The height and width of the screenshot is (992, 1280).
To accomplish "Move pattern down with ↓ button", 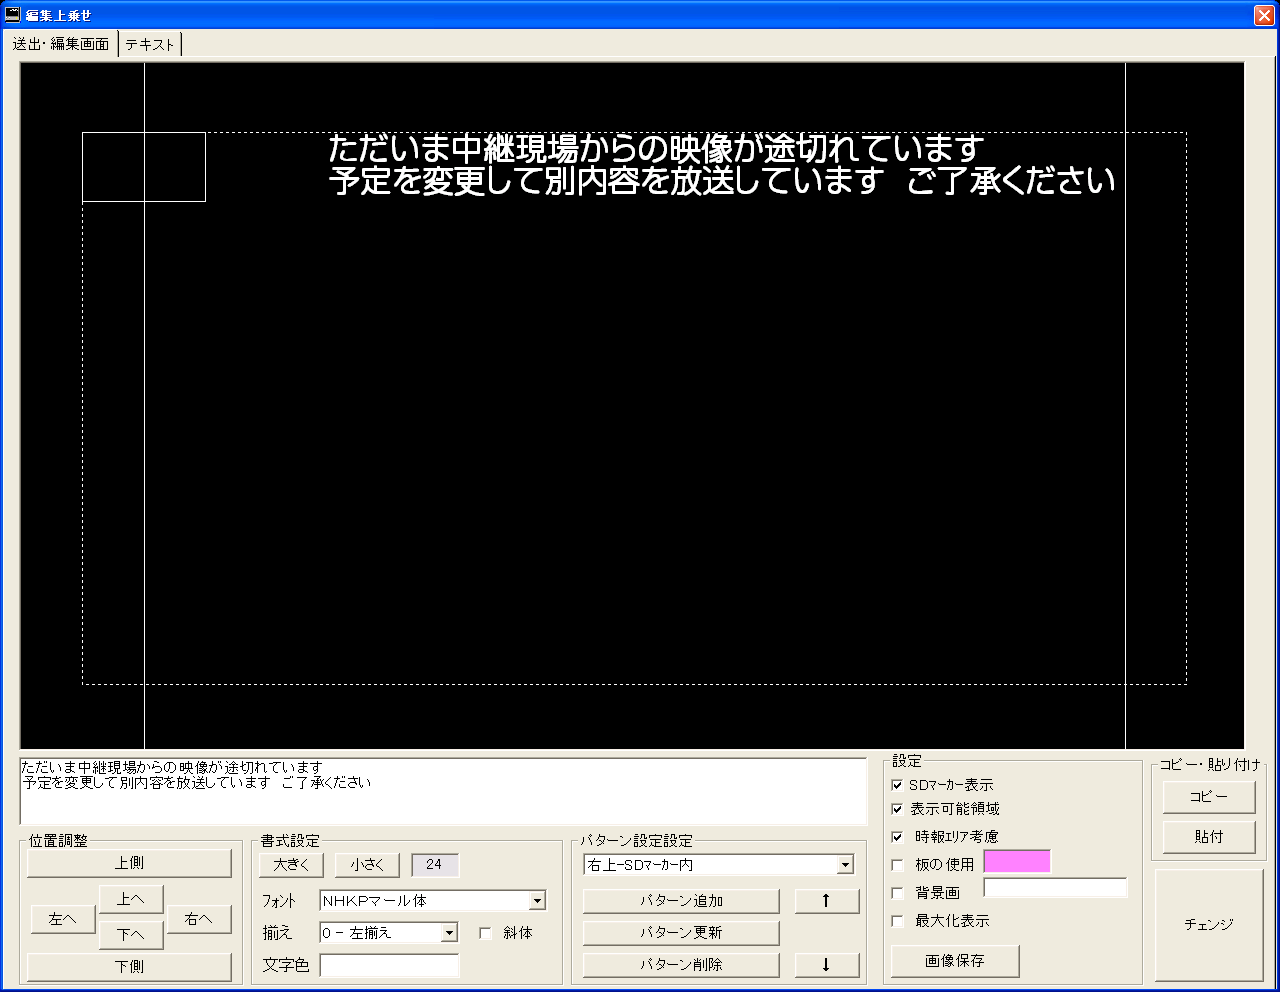I will [x=827, y=965].
